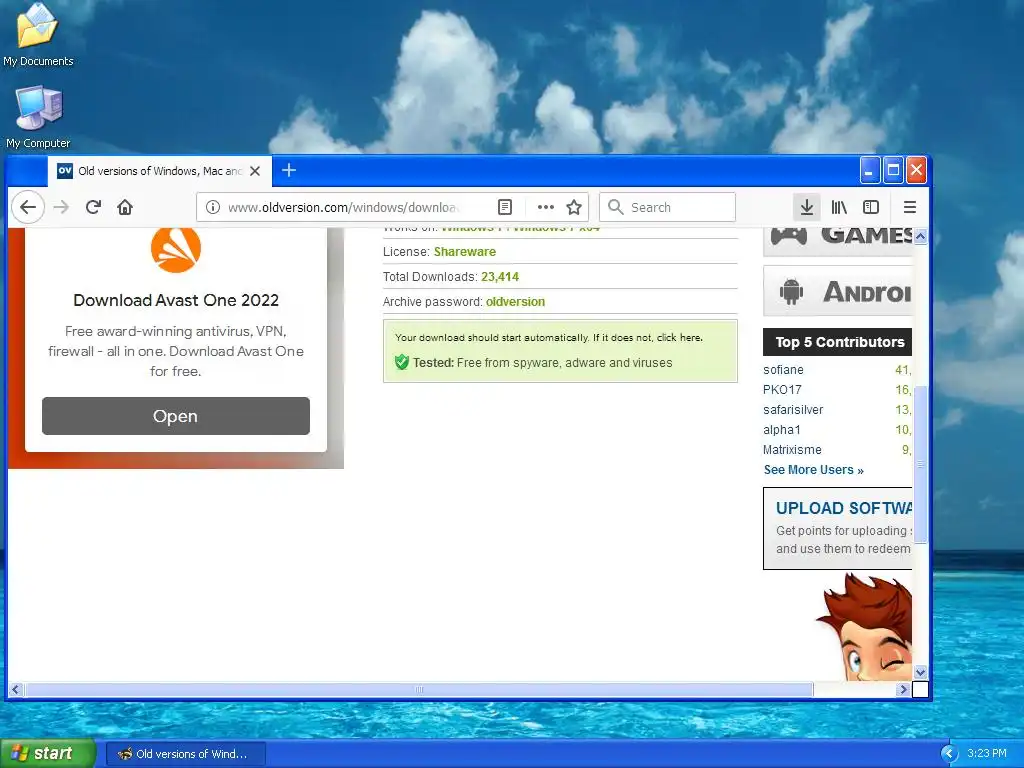This screenshot has width=1024, height=768.
Task: Bookmark this page with the star icon
Action: click(x=574, y=207)
